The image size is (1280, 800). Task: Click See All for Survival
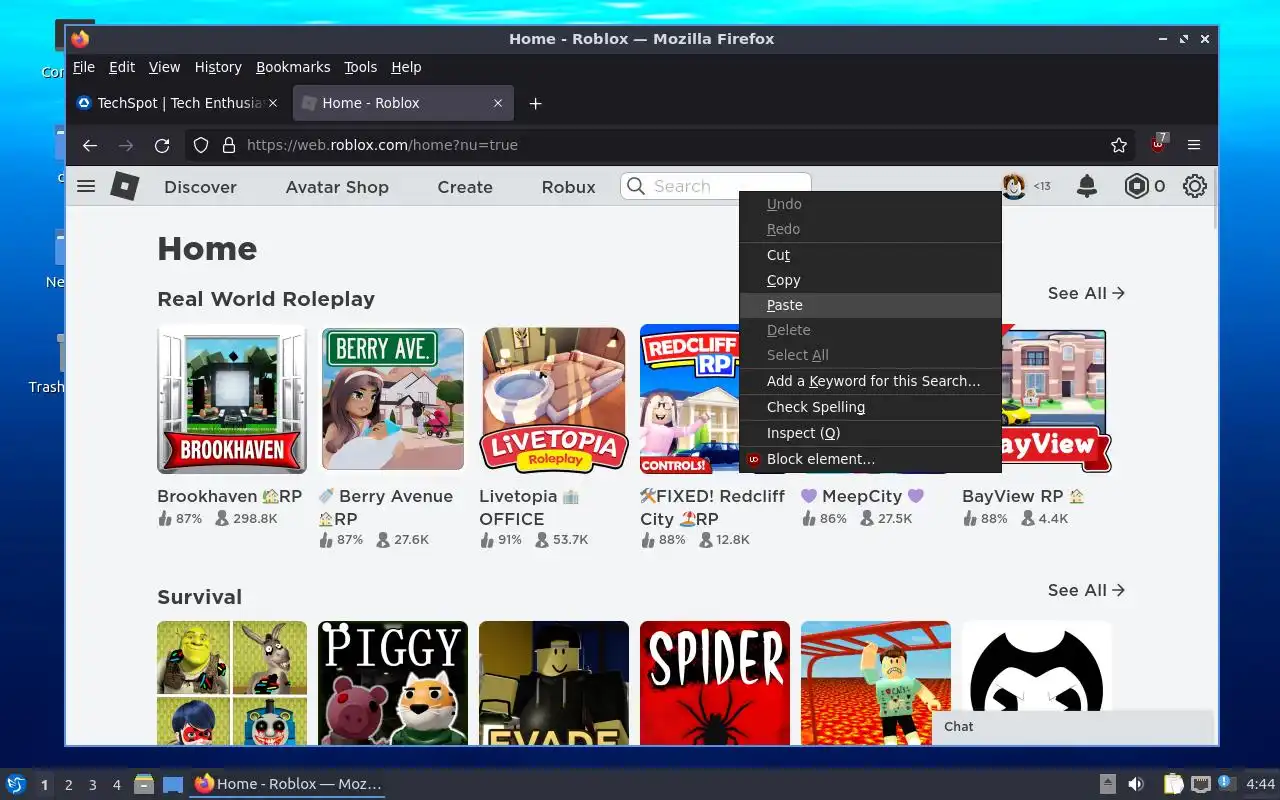tap(1086, 590)
